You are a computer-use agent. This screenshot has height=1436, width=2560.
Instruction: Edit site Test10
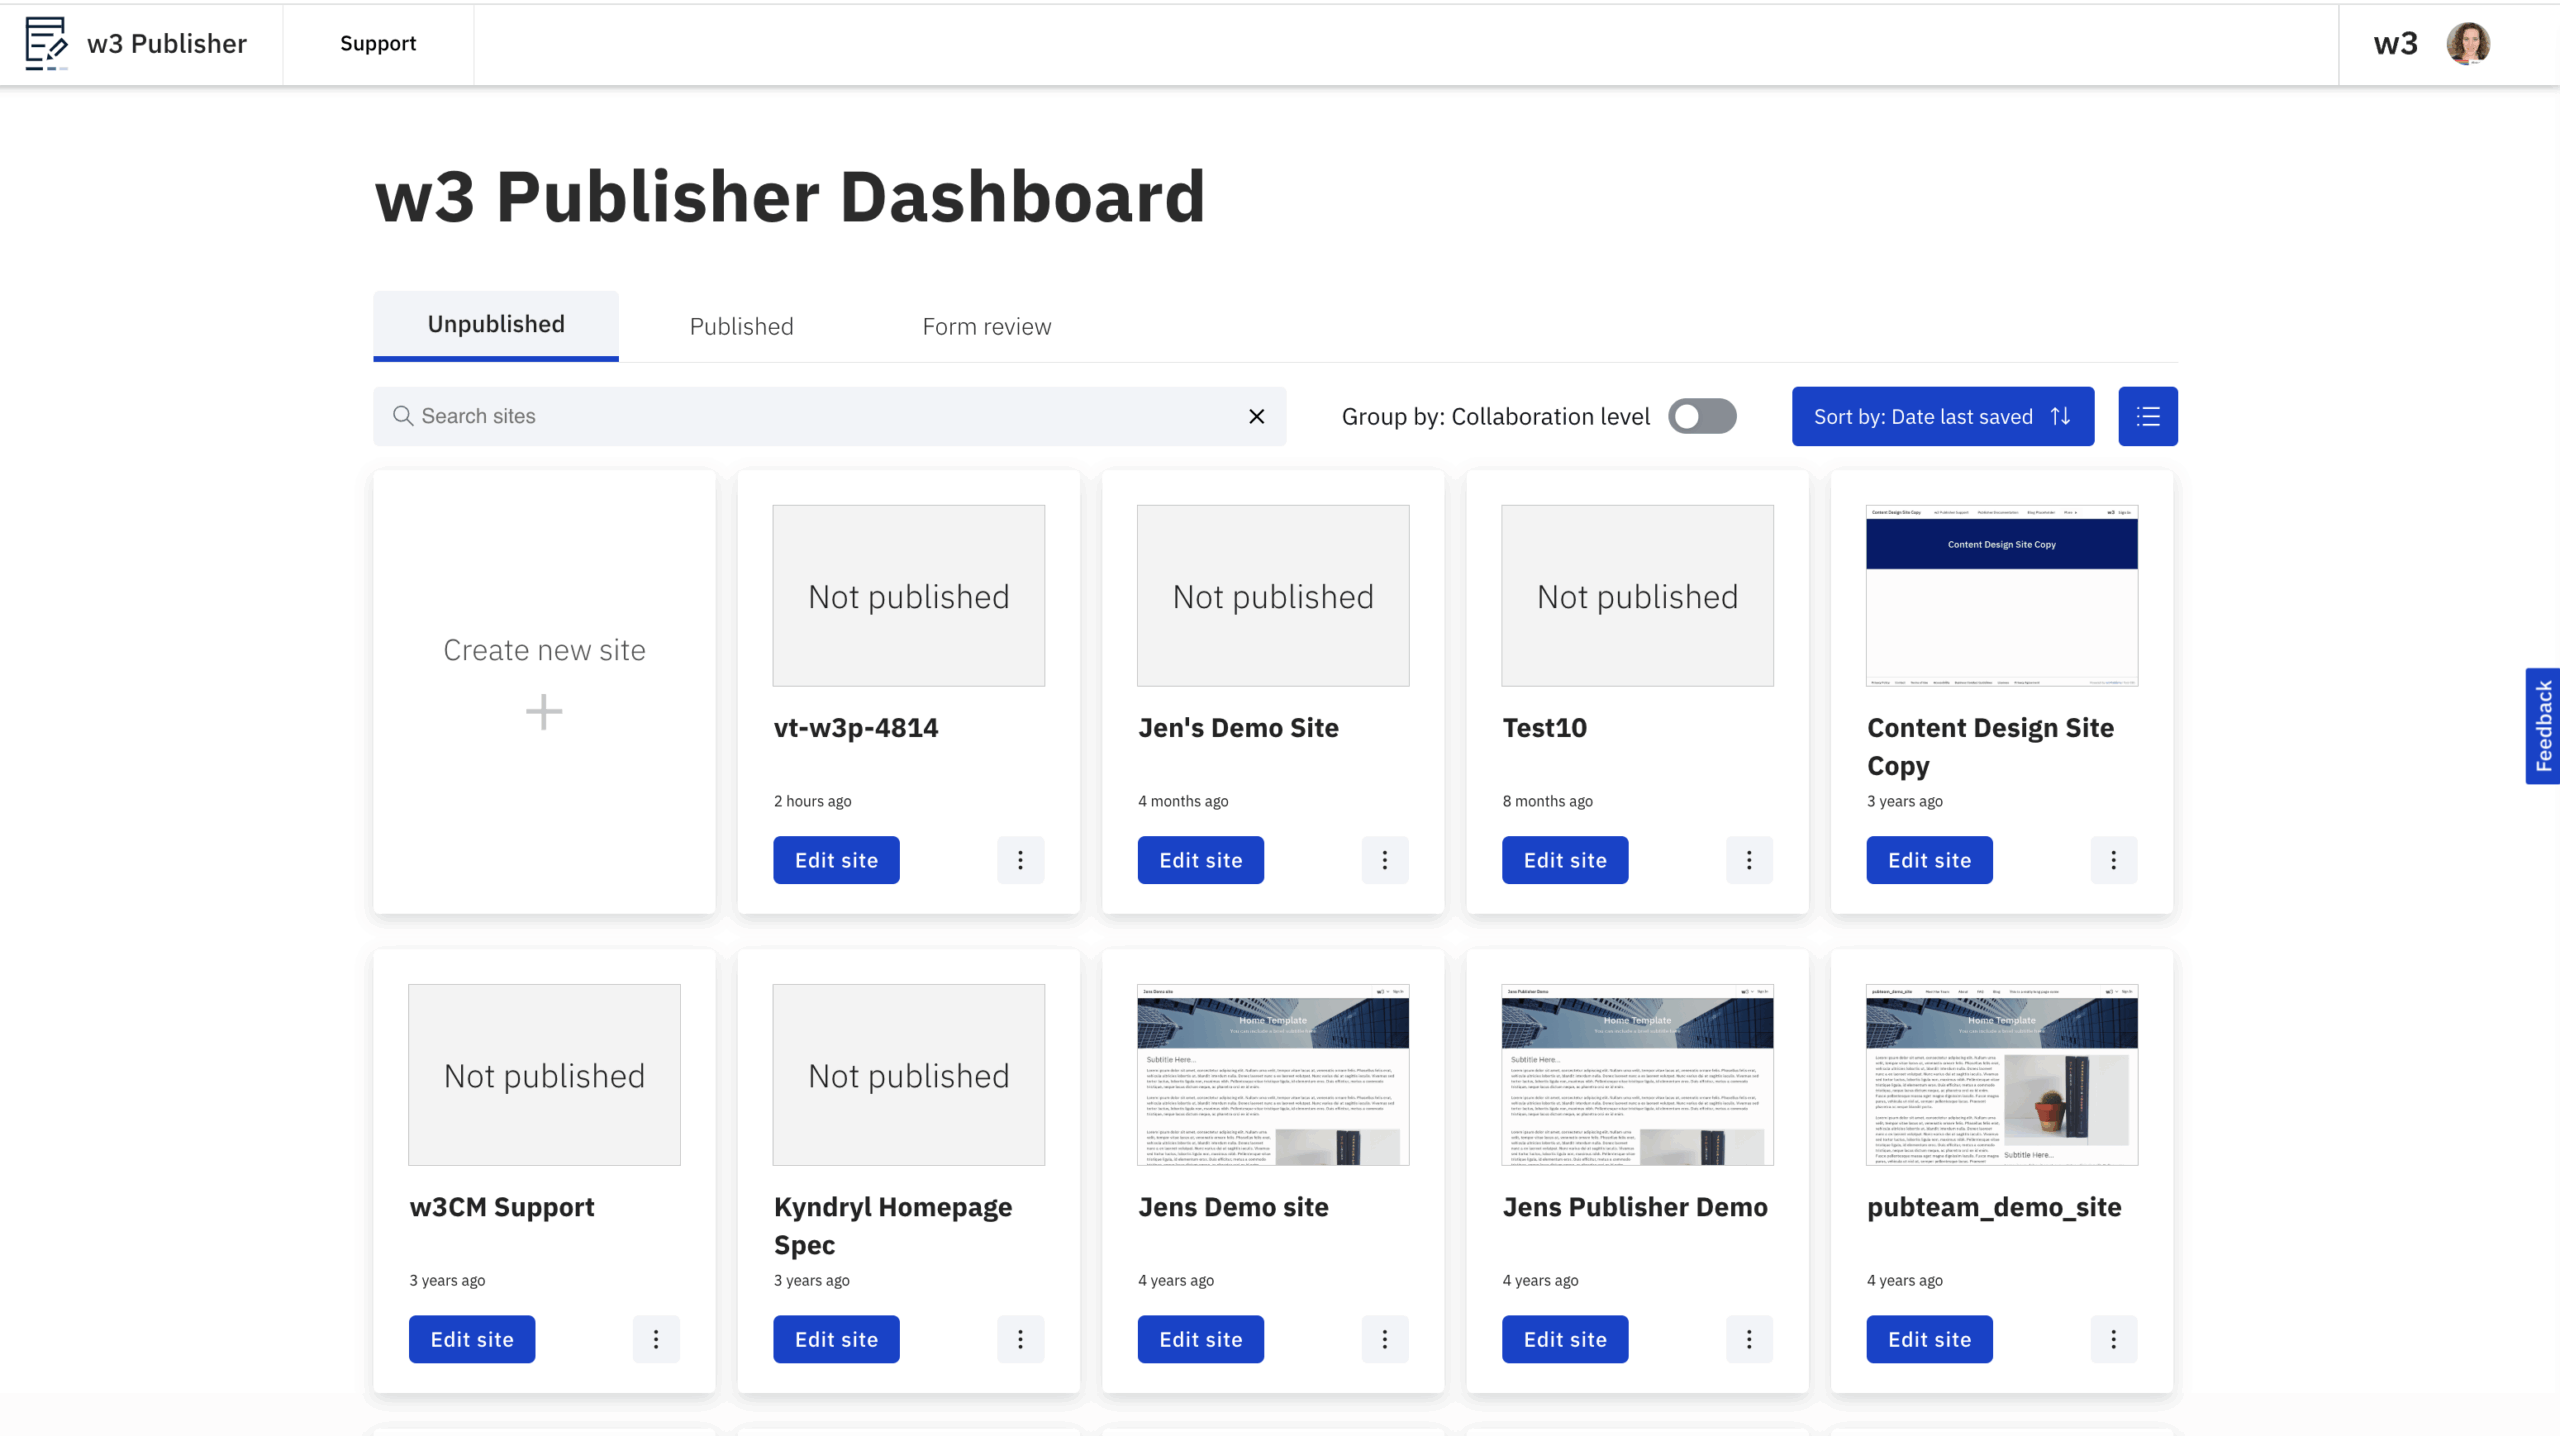pyautogui.click(x=1565, y=860)
